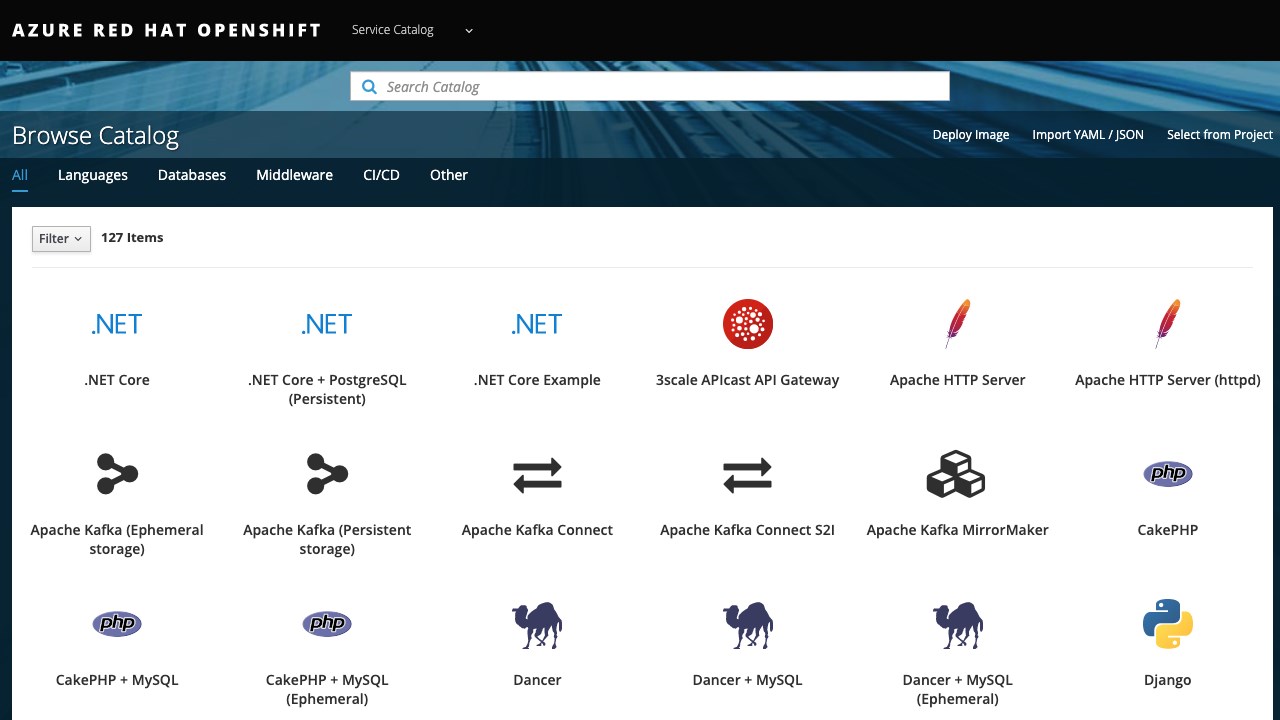Focus the Search Catalog input field
The height and width of the screenshot is (720, 1280).
click(x=650, y=87)
